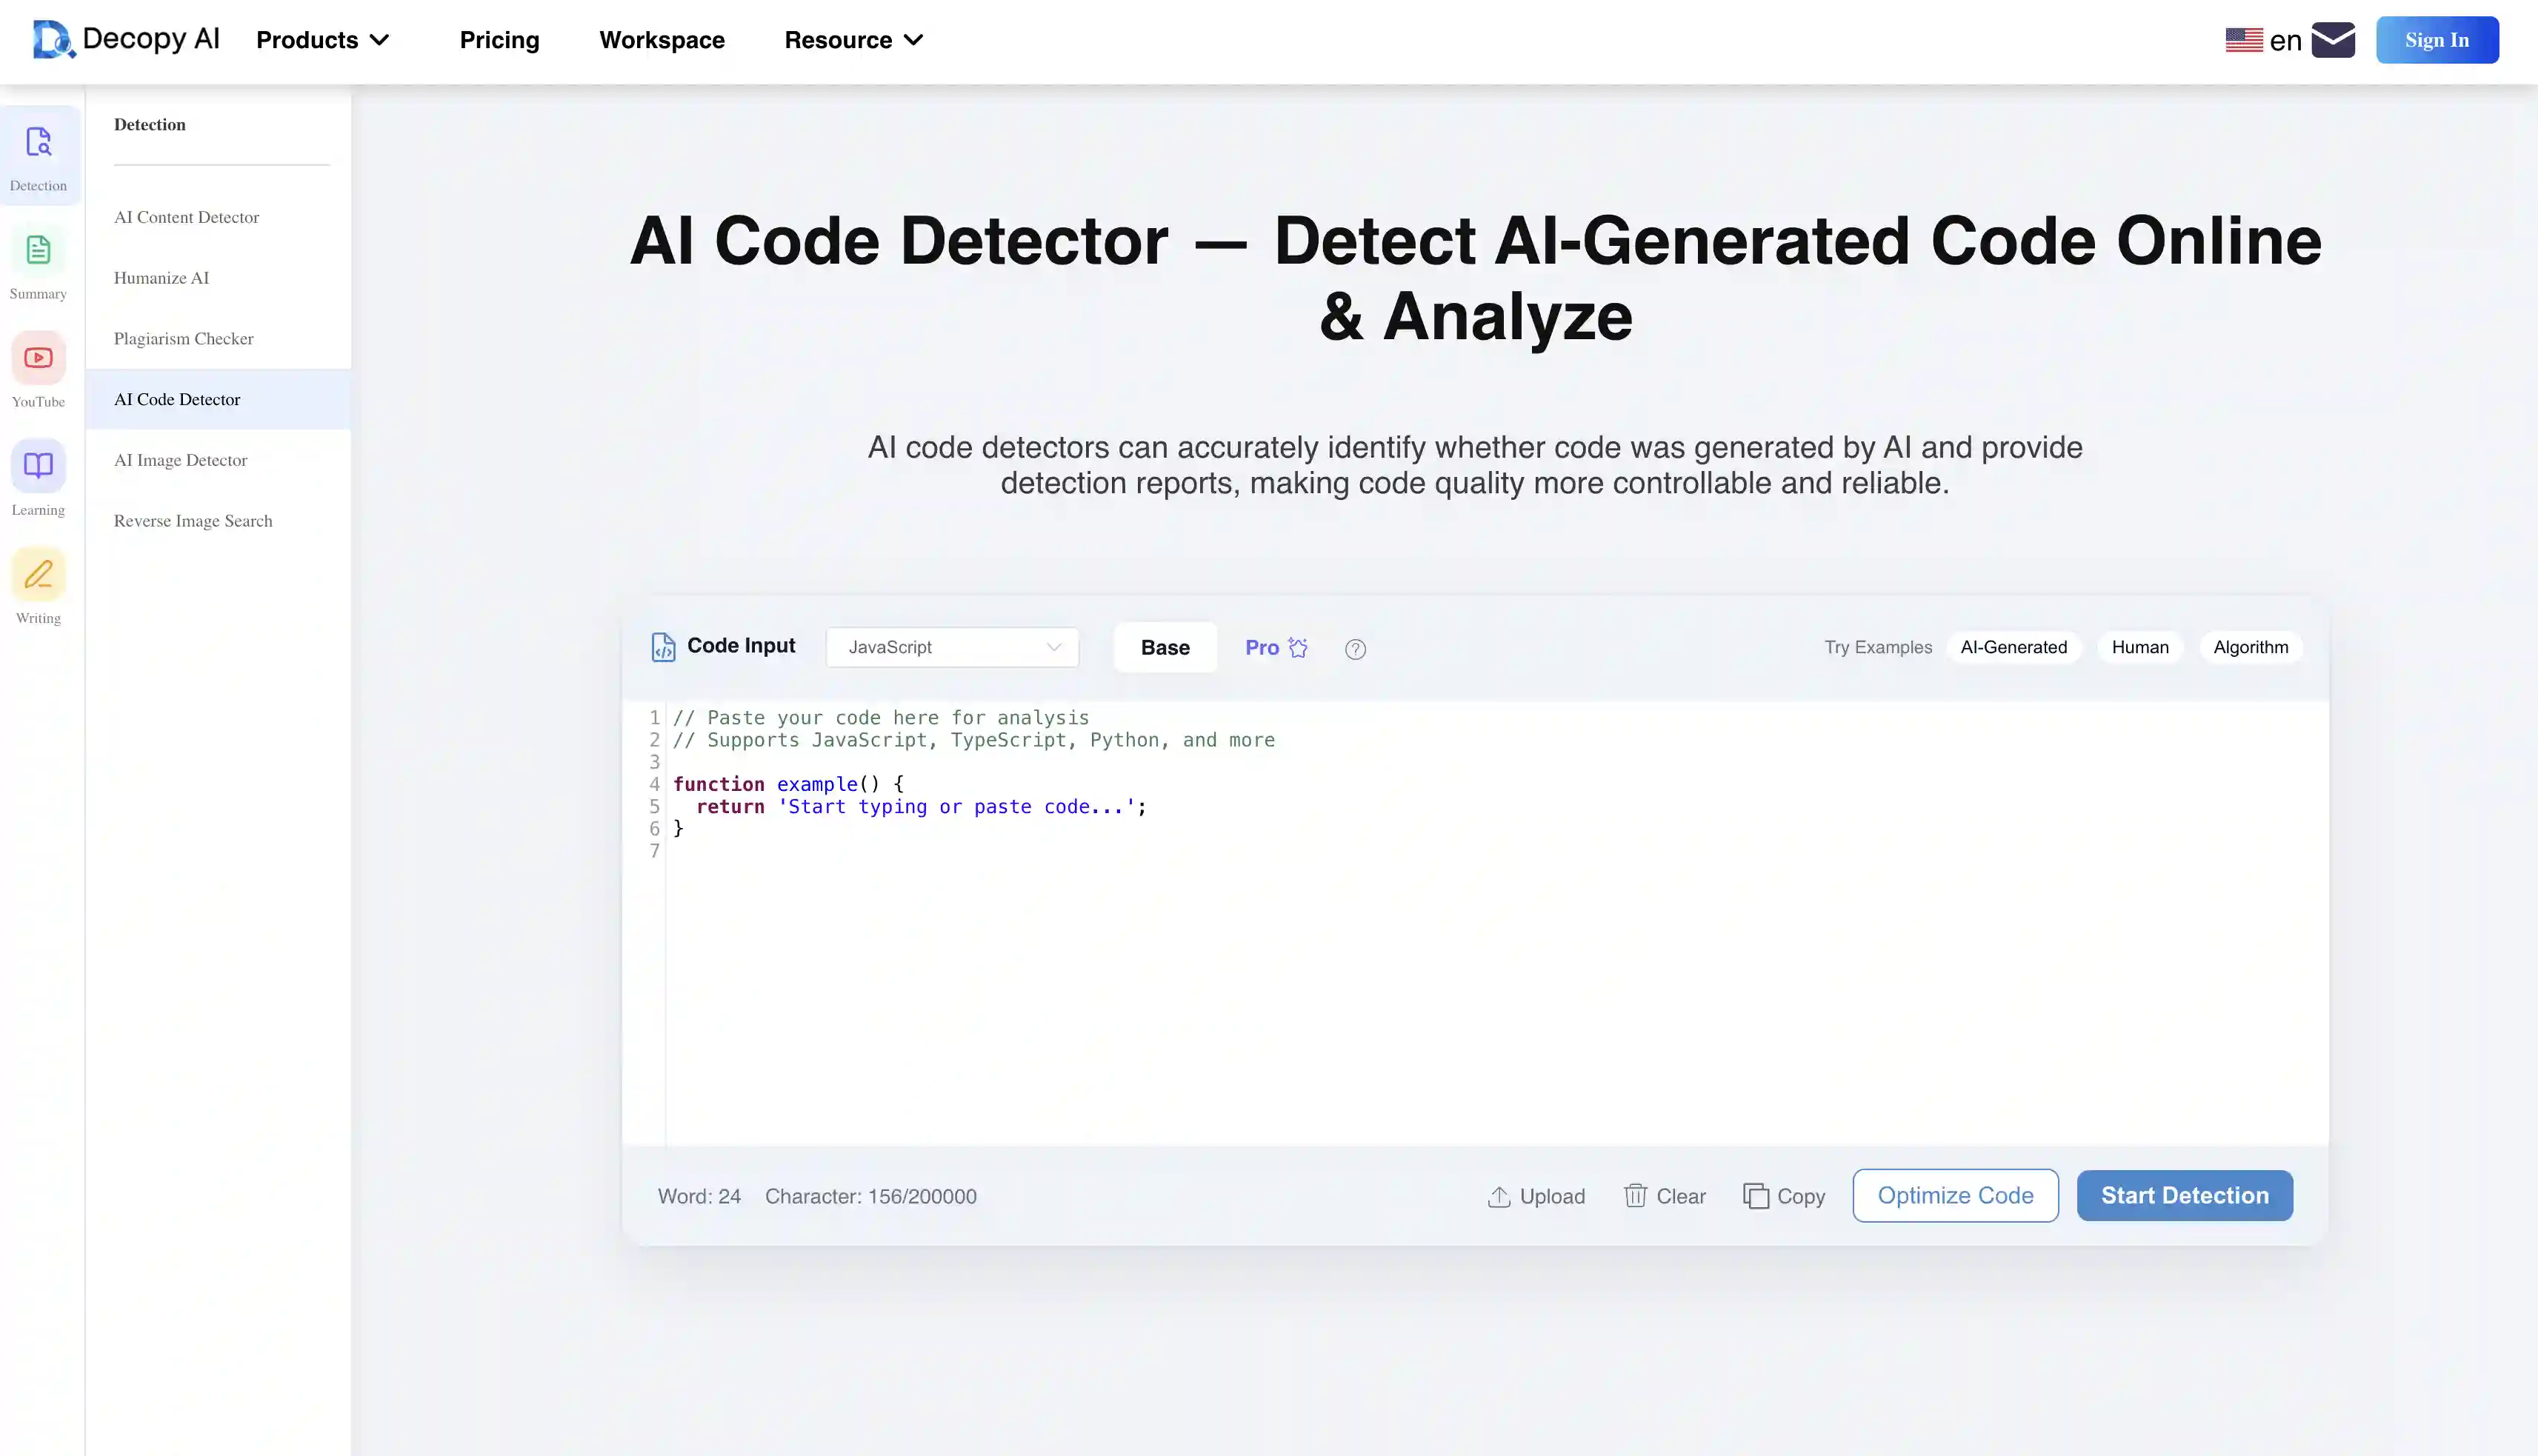
Task: Switch to Pro detection mode
Action: pos(1275,647)
